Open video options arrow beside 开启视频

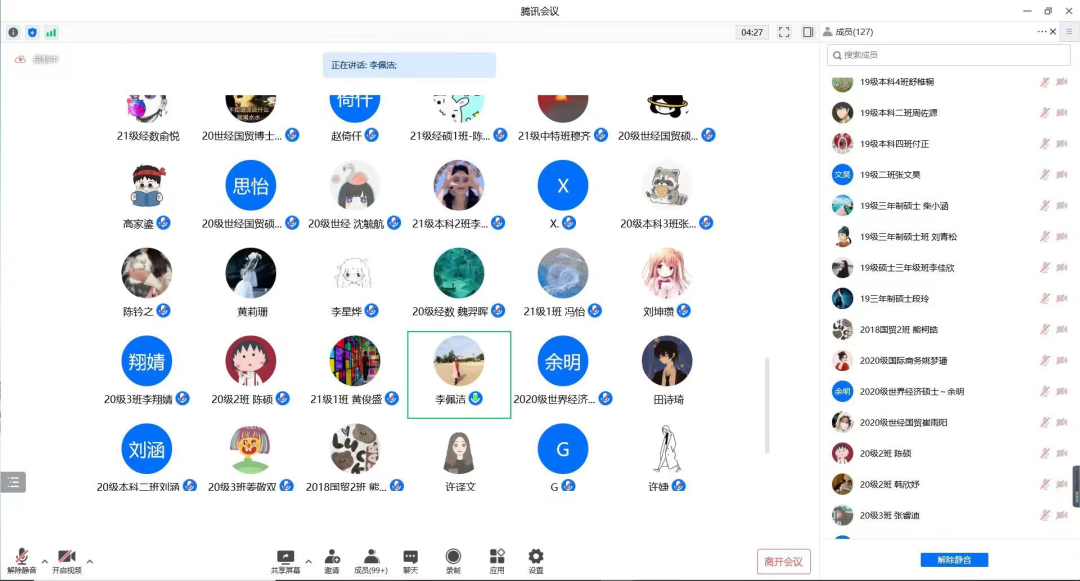(x=90, y=561)
